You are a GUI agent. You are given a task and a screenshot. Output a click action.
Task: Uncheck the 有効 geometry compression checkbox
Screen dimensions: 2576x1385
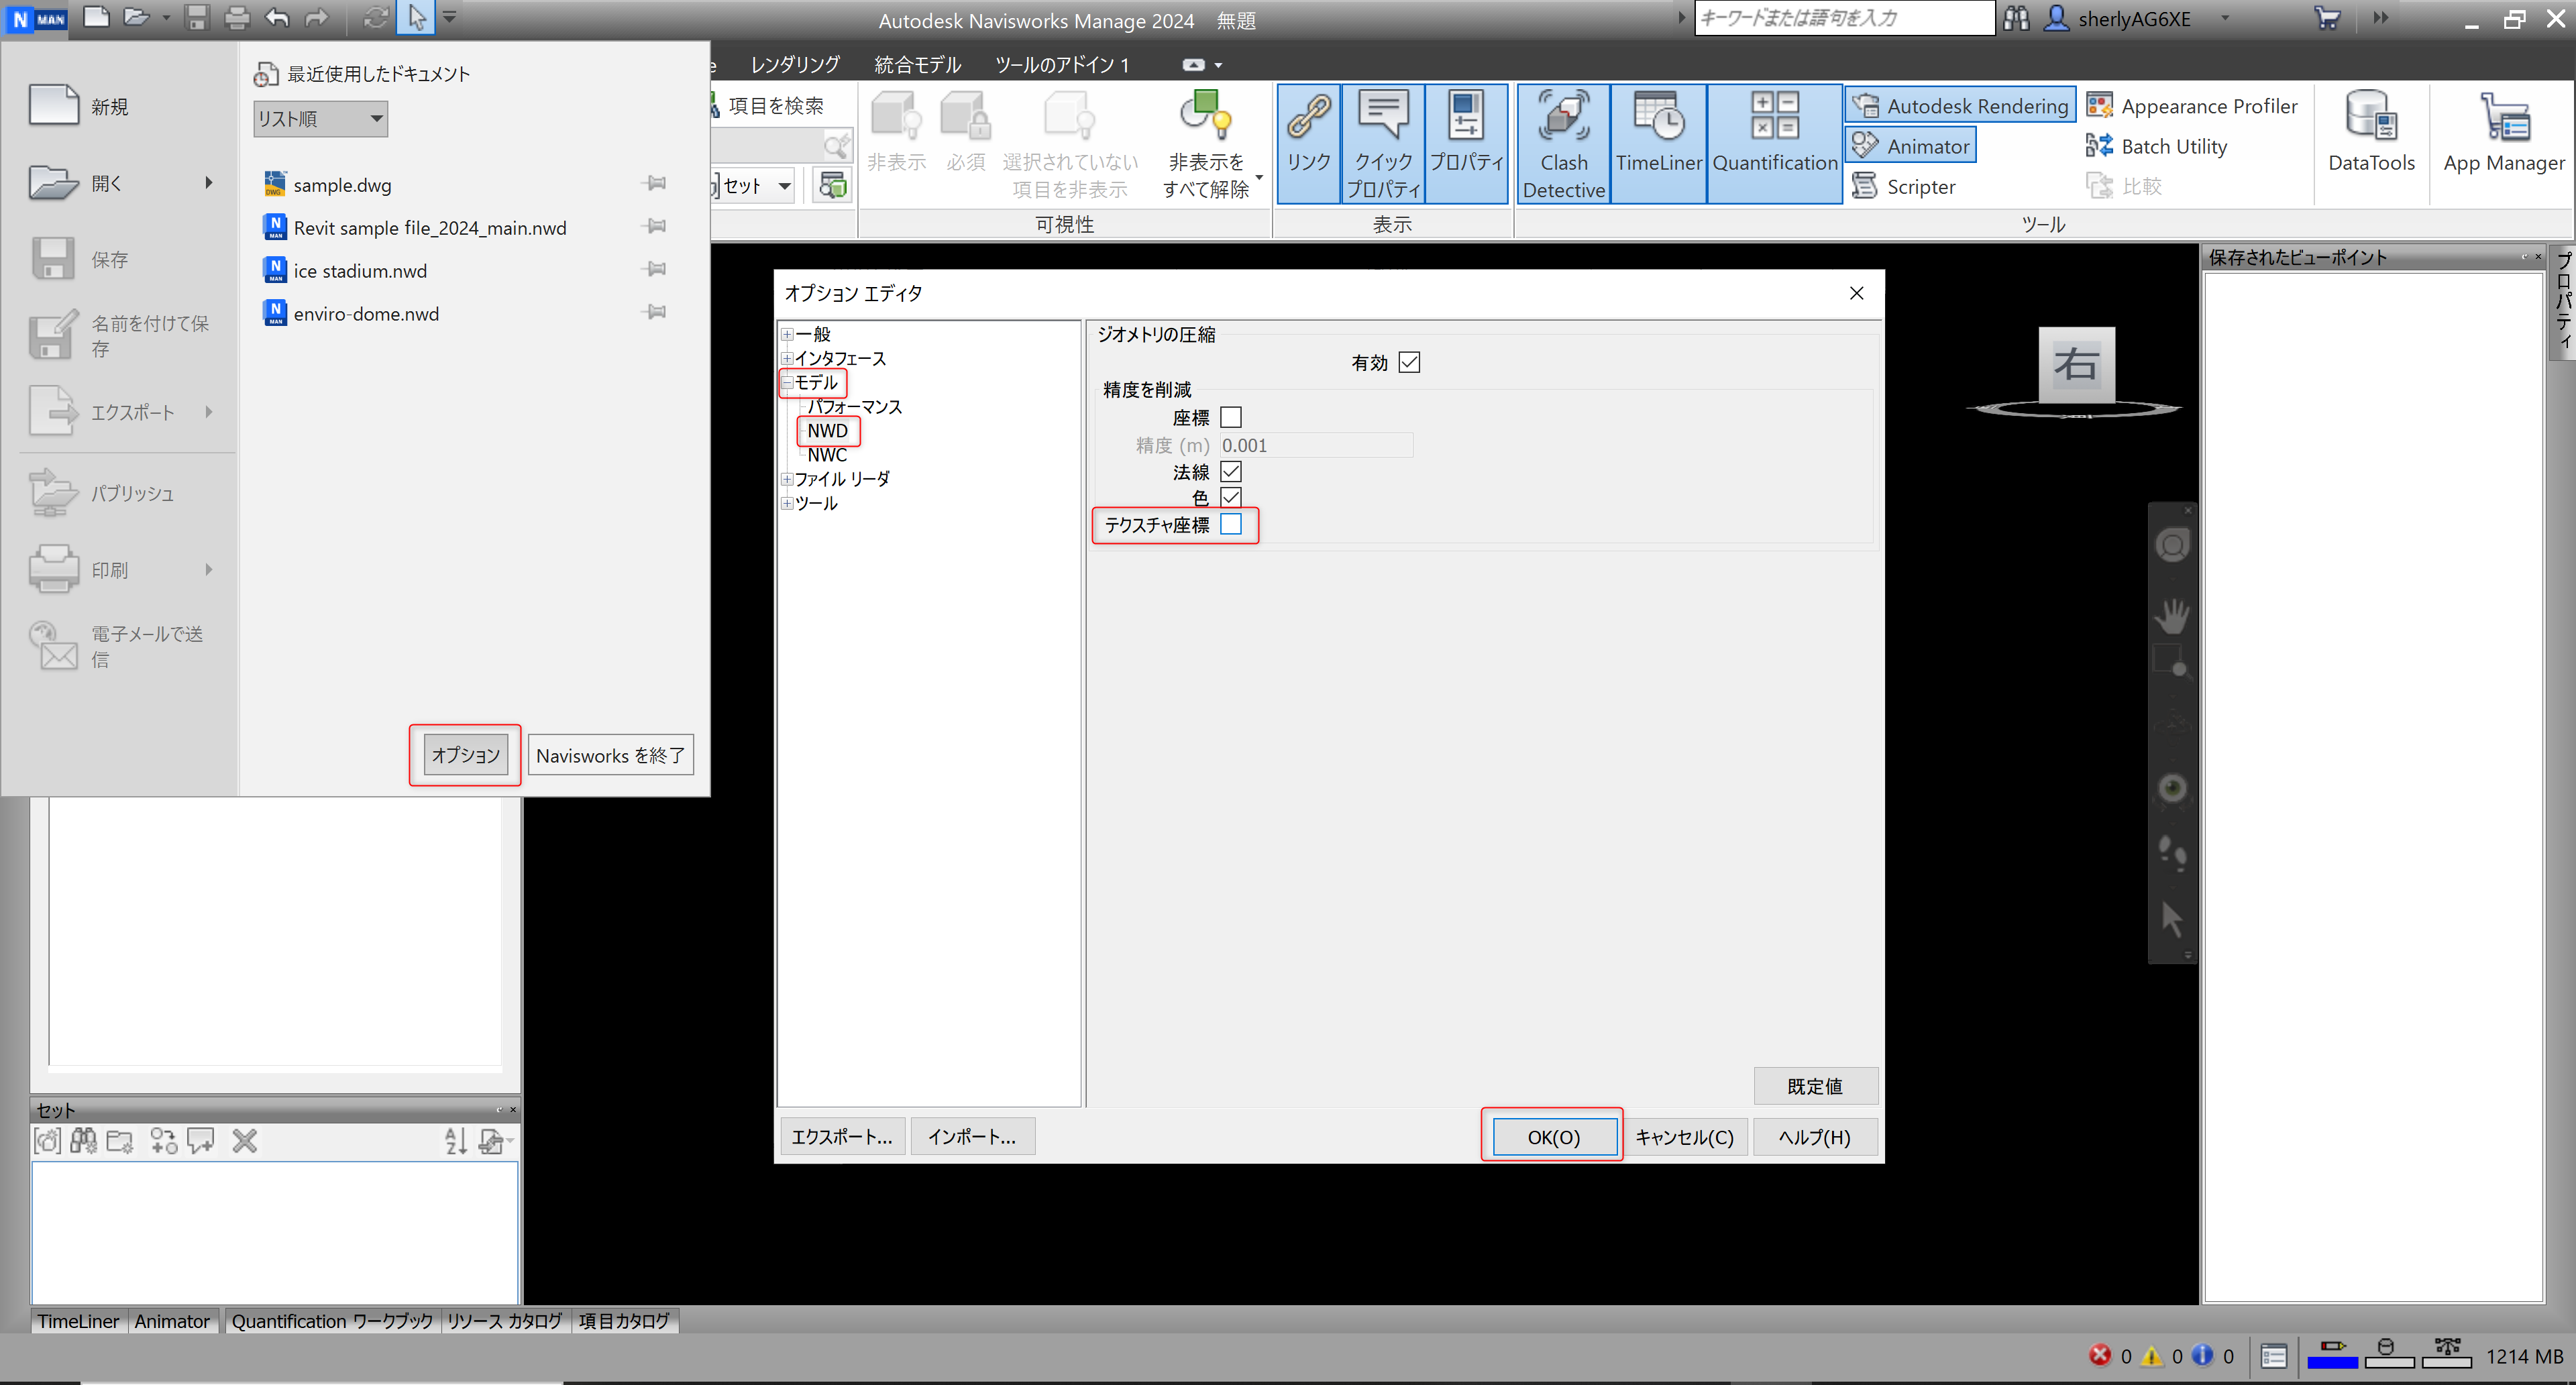[1409, 362]
